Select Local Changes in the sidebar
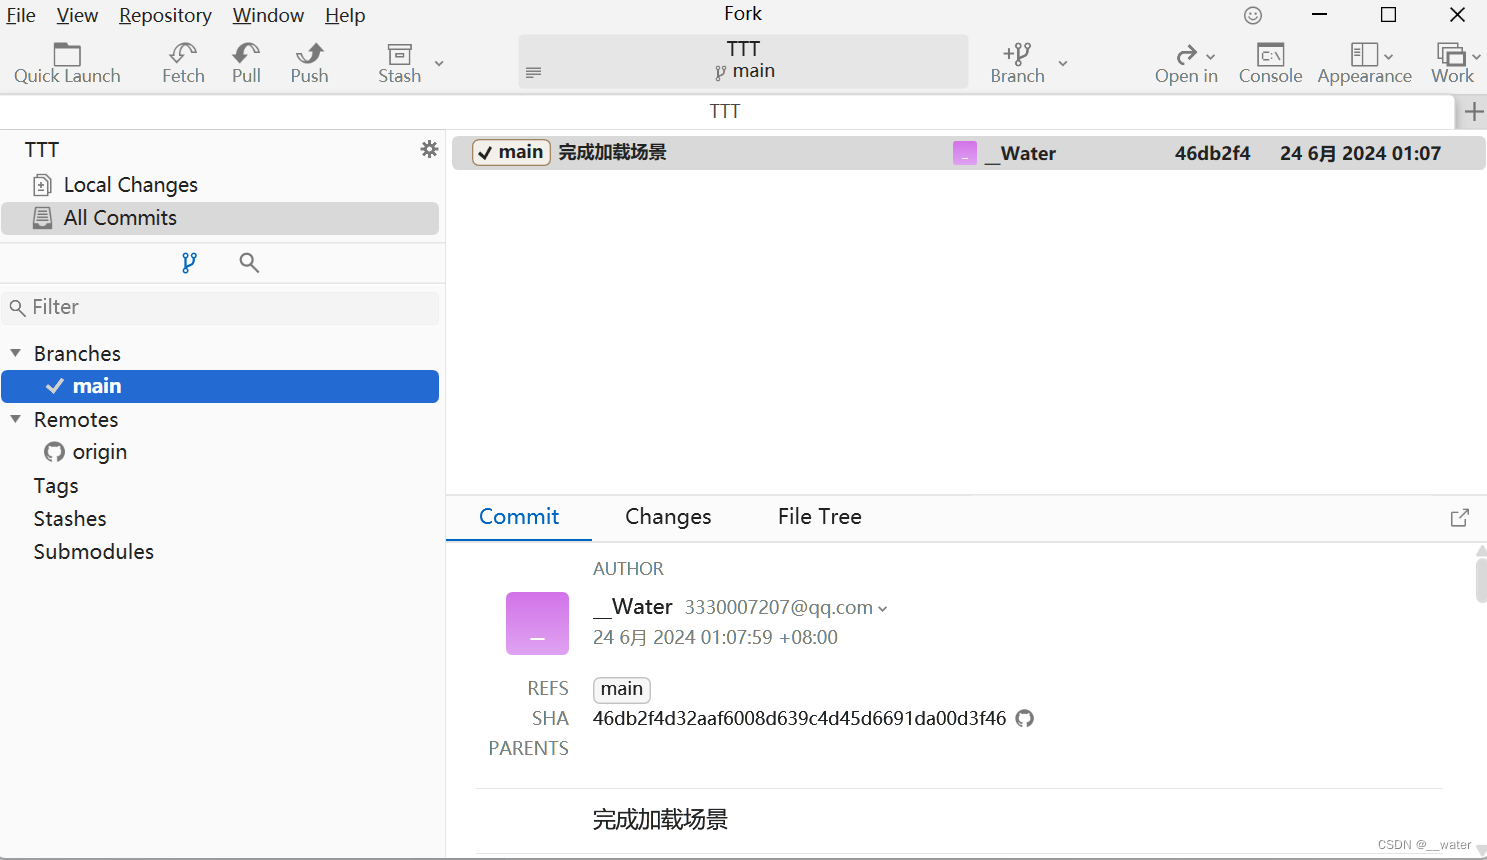This screenshot has height=860, width=1487. [x=130, y=184]
